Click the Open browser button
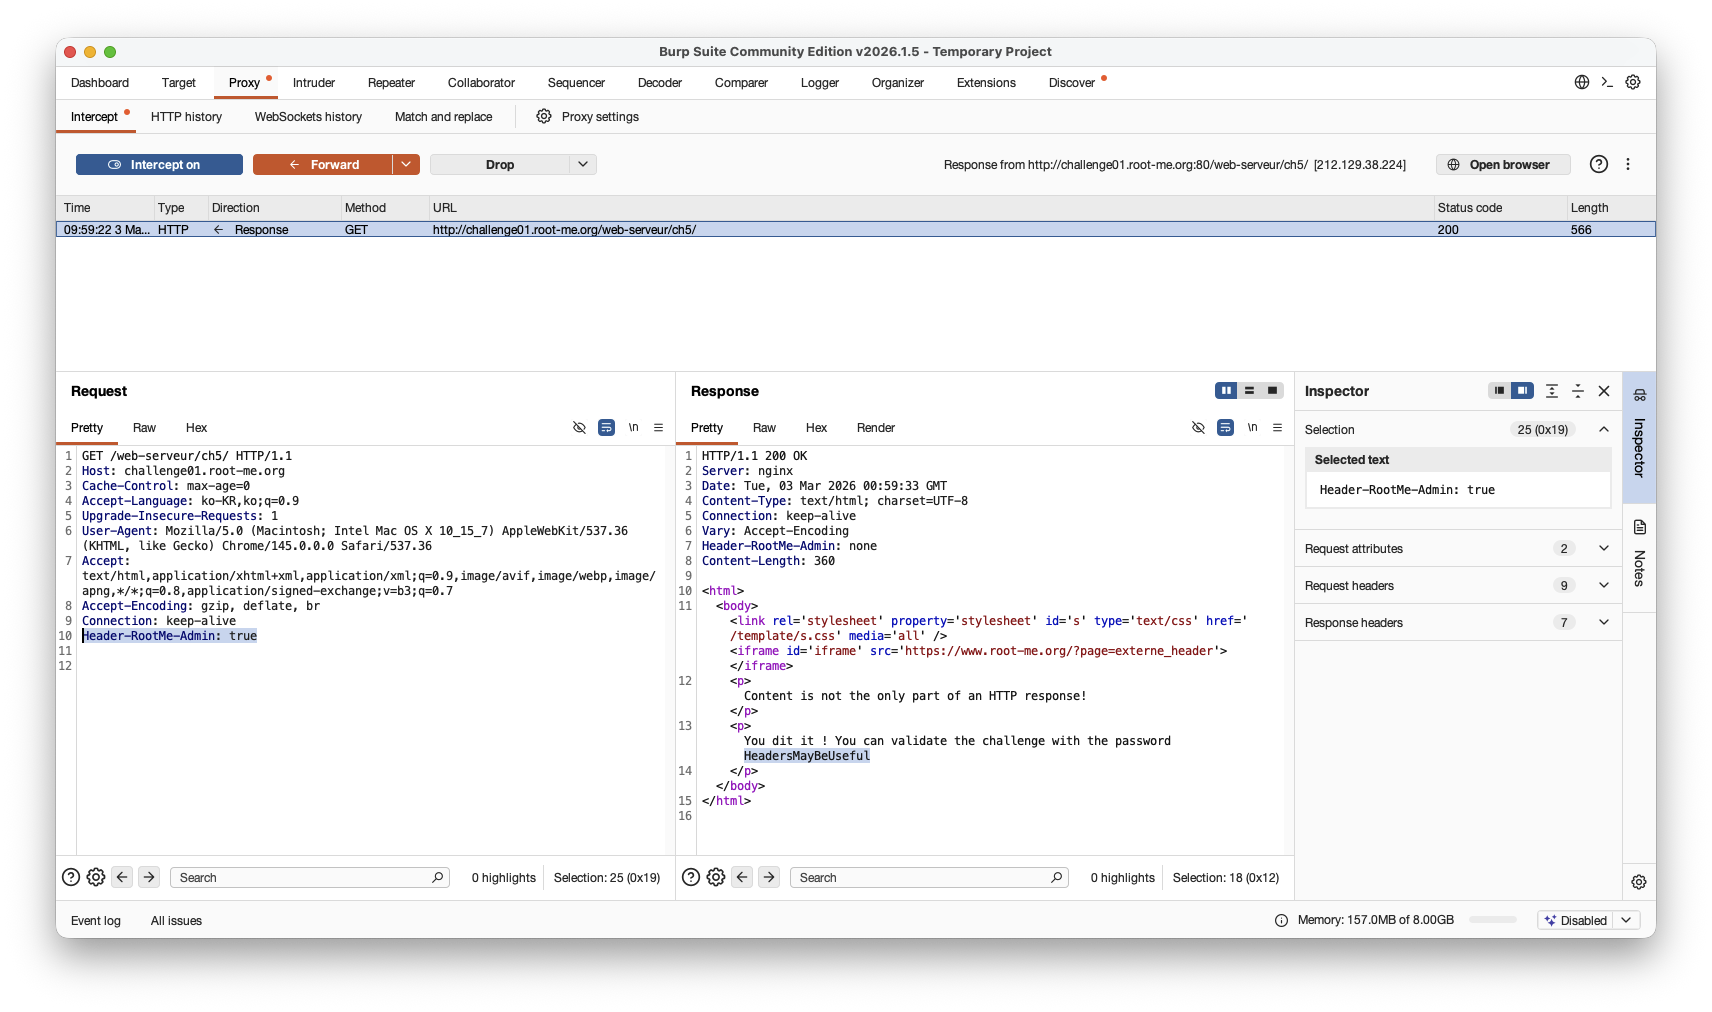This screenshot has height=1012, width=1712. [x=1503, y=164]
